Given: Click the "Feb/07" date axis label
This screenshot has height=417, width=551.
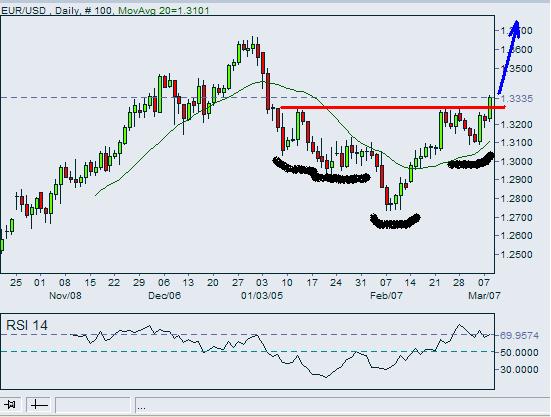Looking at the screenshot, I should click(386, 295).
